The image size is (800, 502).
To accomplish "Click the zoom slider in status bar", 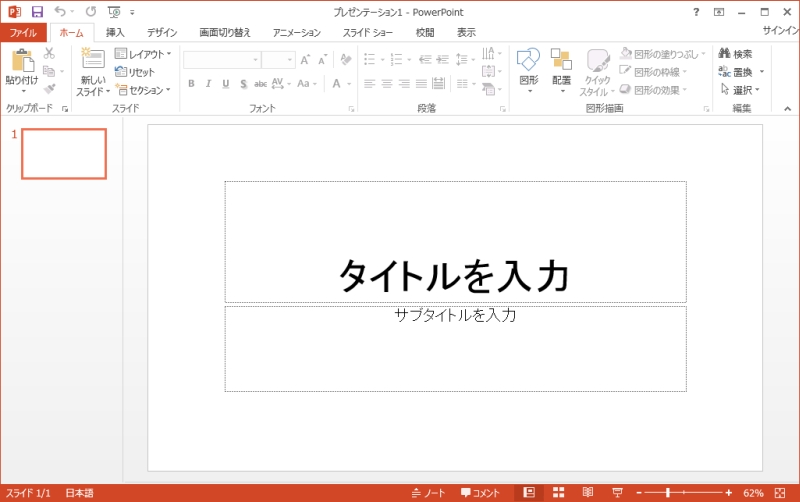I will pyautogui.click(x=667, y=493).
